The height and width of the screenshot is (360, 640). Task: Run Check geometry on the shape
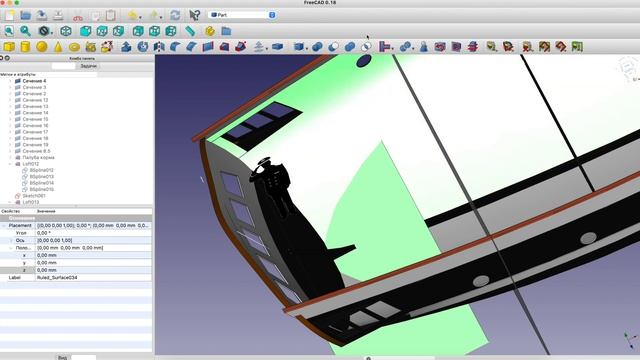click(x=423, y=47)
